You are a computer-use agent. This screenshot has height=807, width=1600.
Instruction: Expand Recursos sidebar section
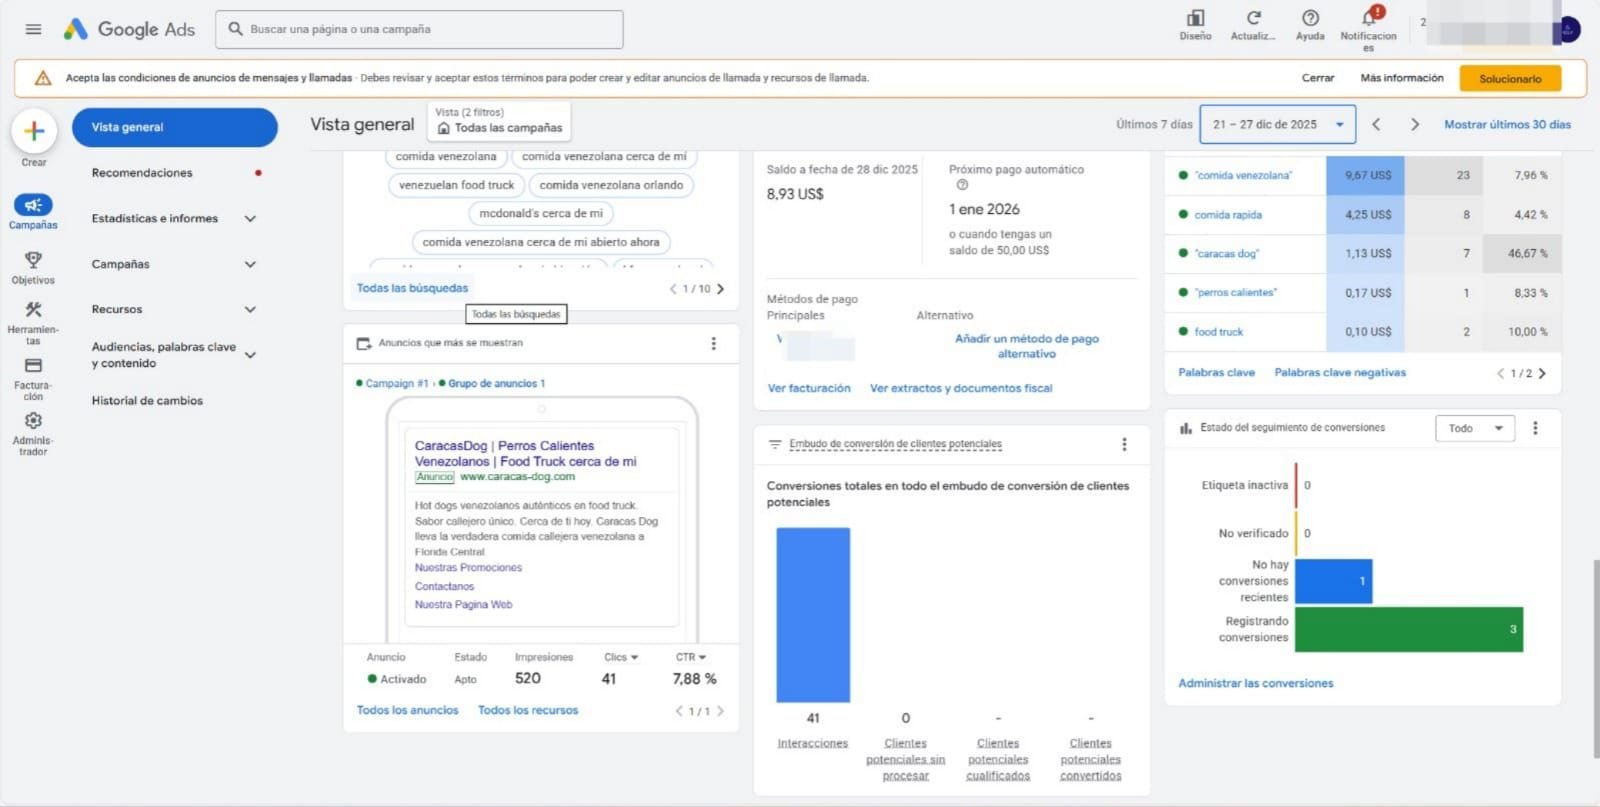250,309
